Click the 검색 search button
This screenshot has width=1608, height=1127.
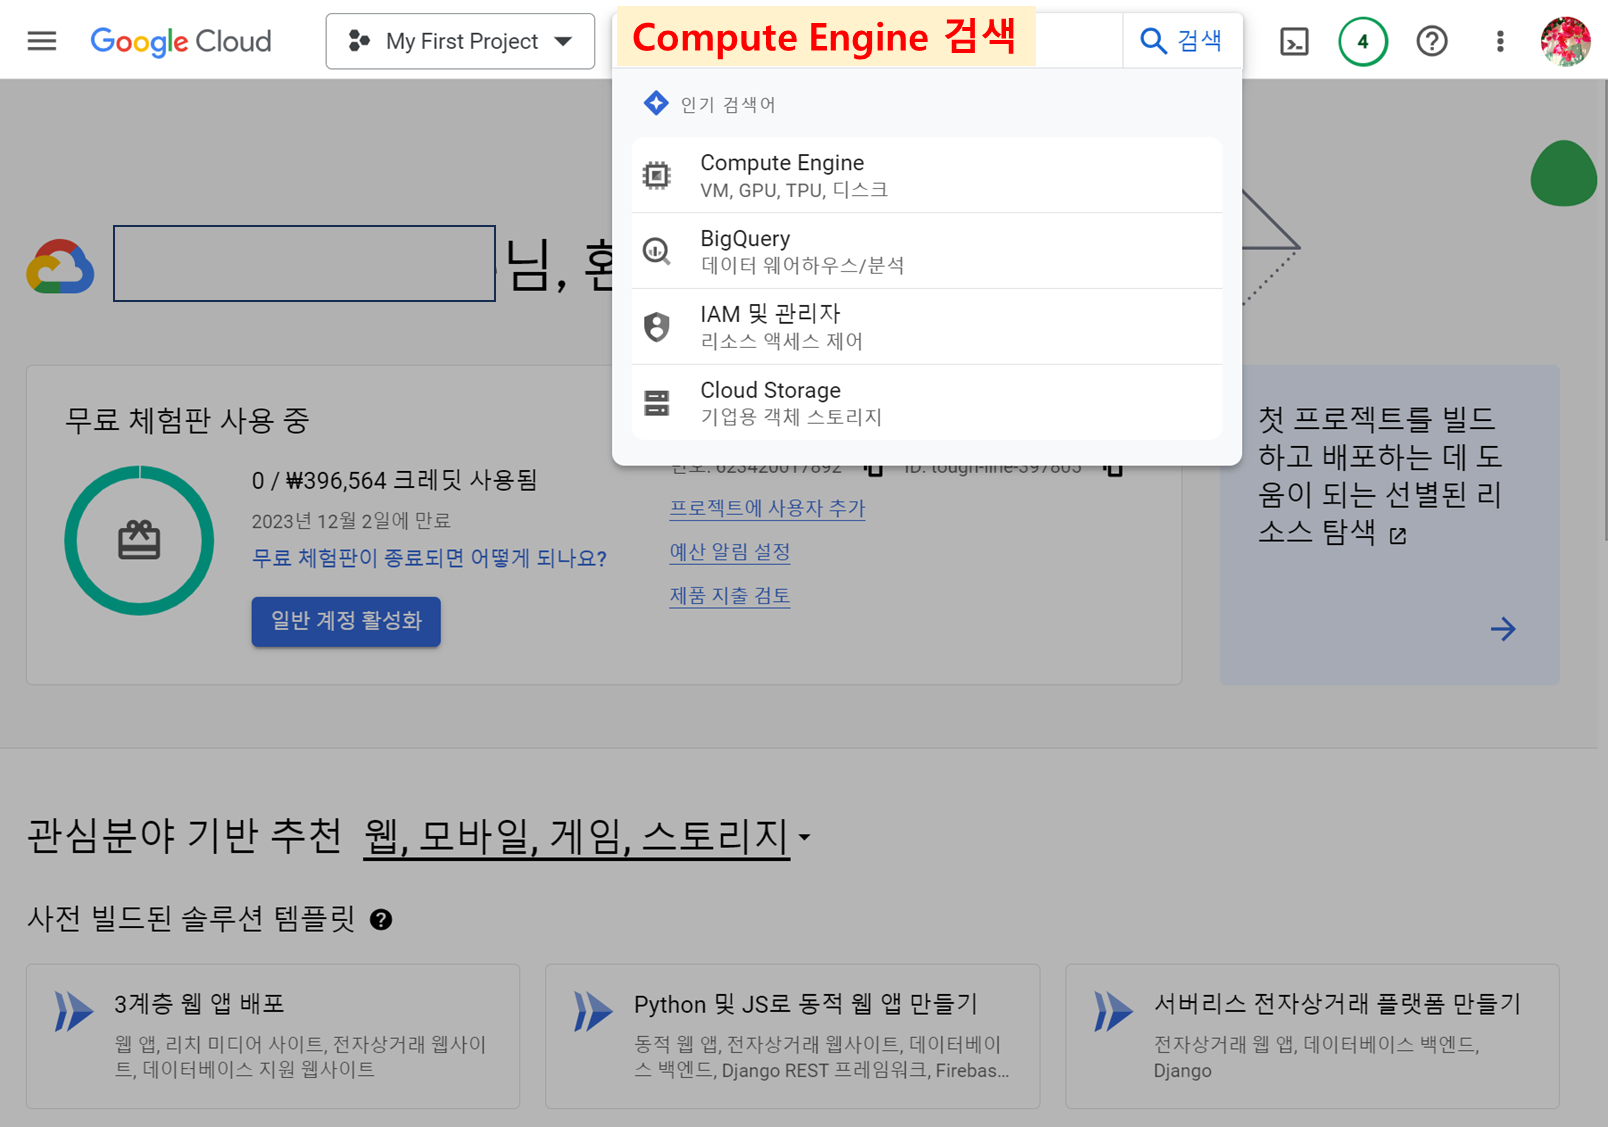[1181, 41]
